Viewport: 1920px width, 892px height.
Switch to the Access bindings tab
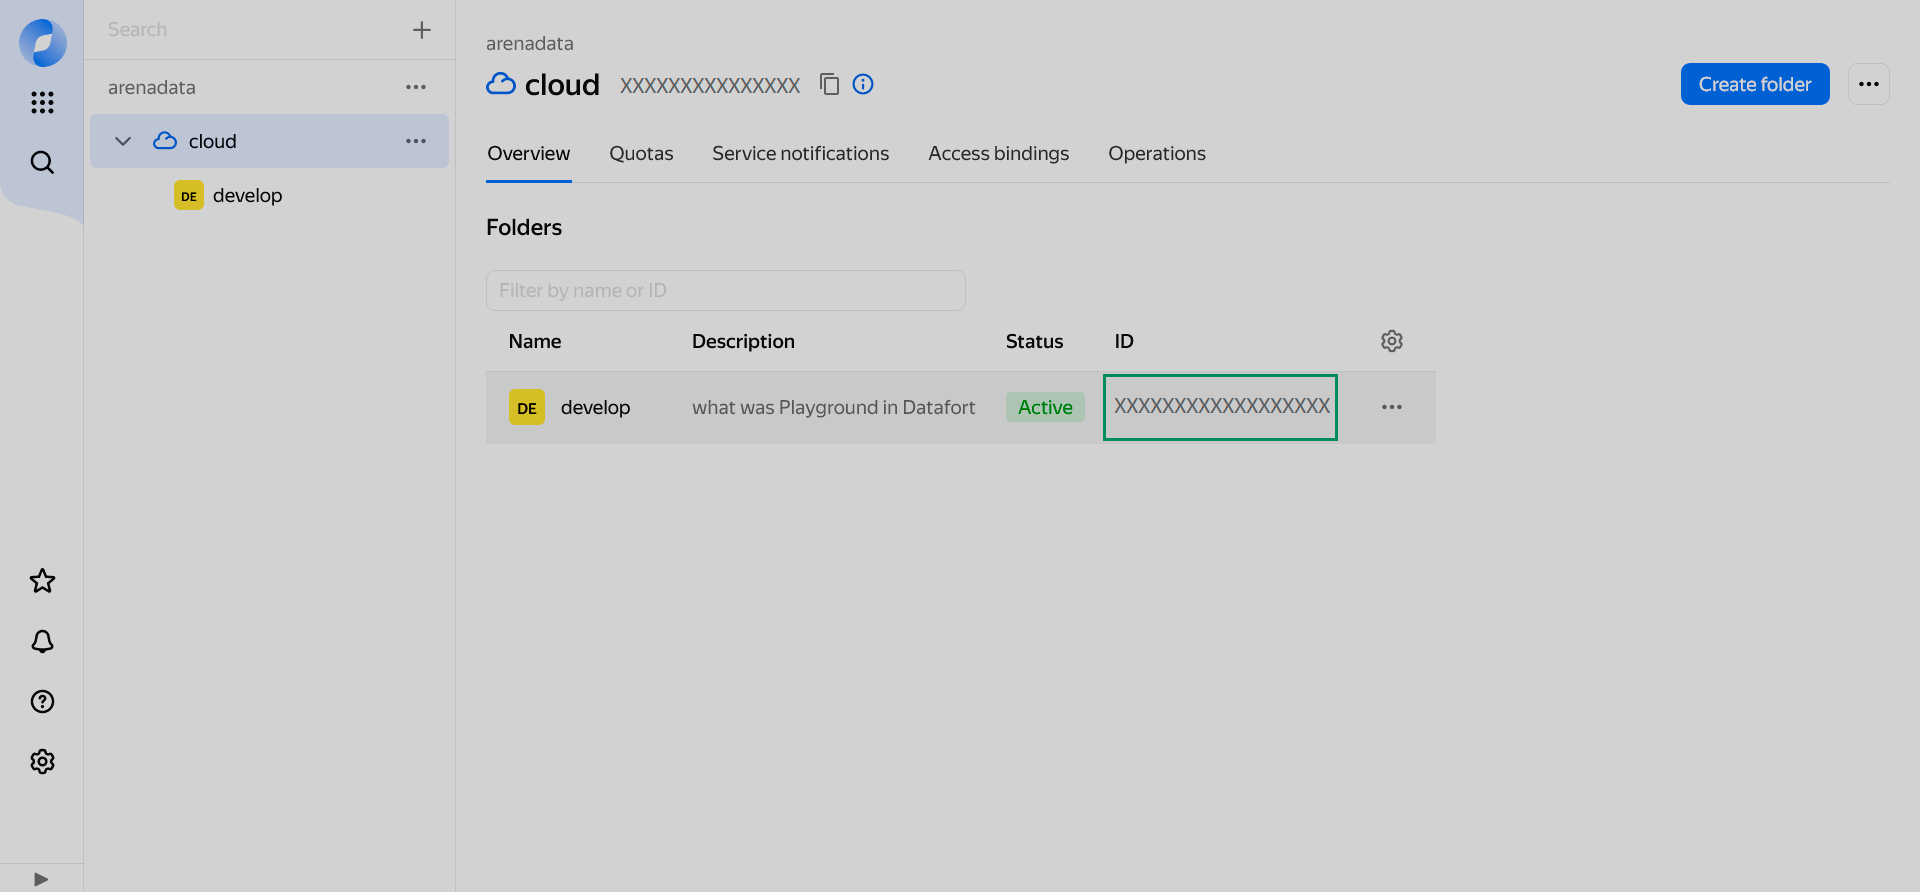(998, 153)
